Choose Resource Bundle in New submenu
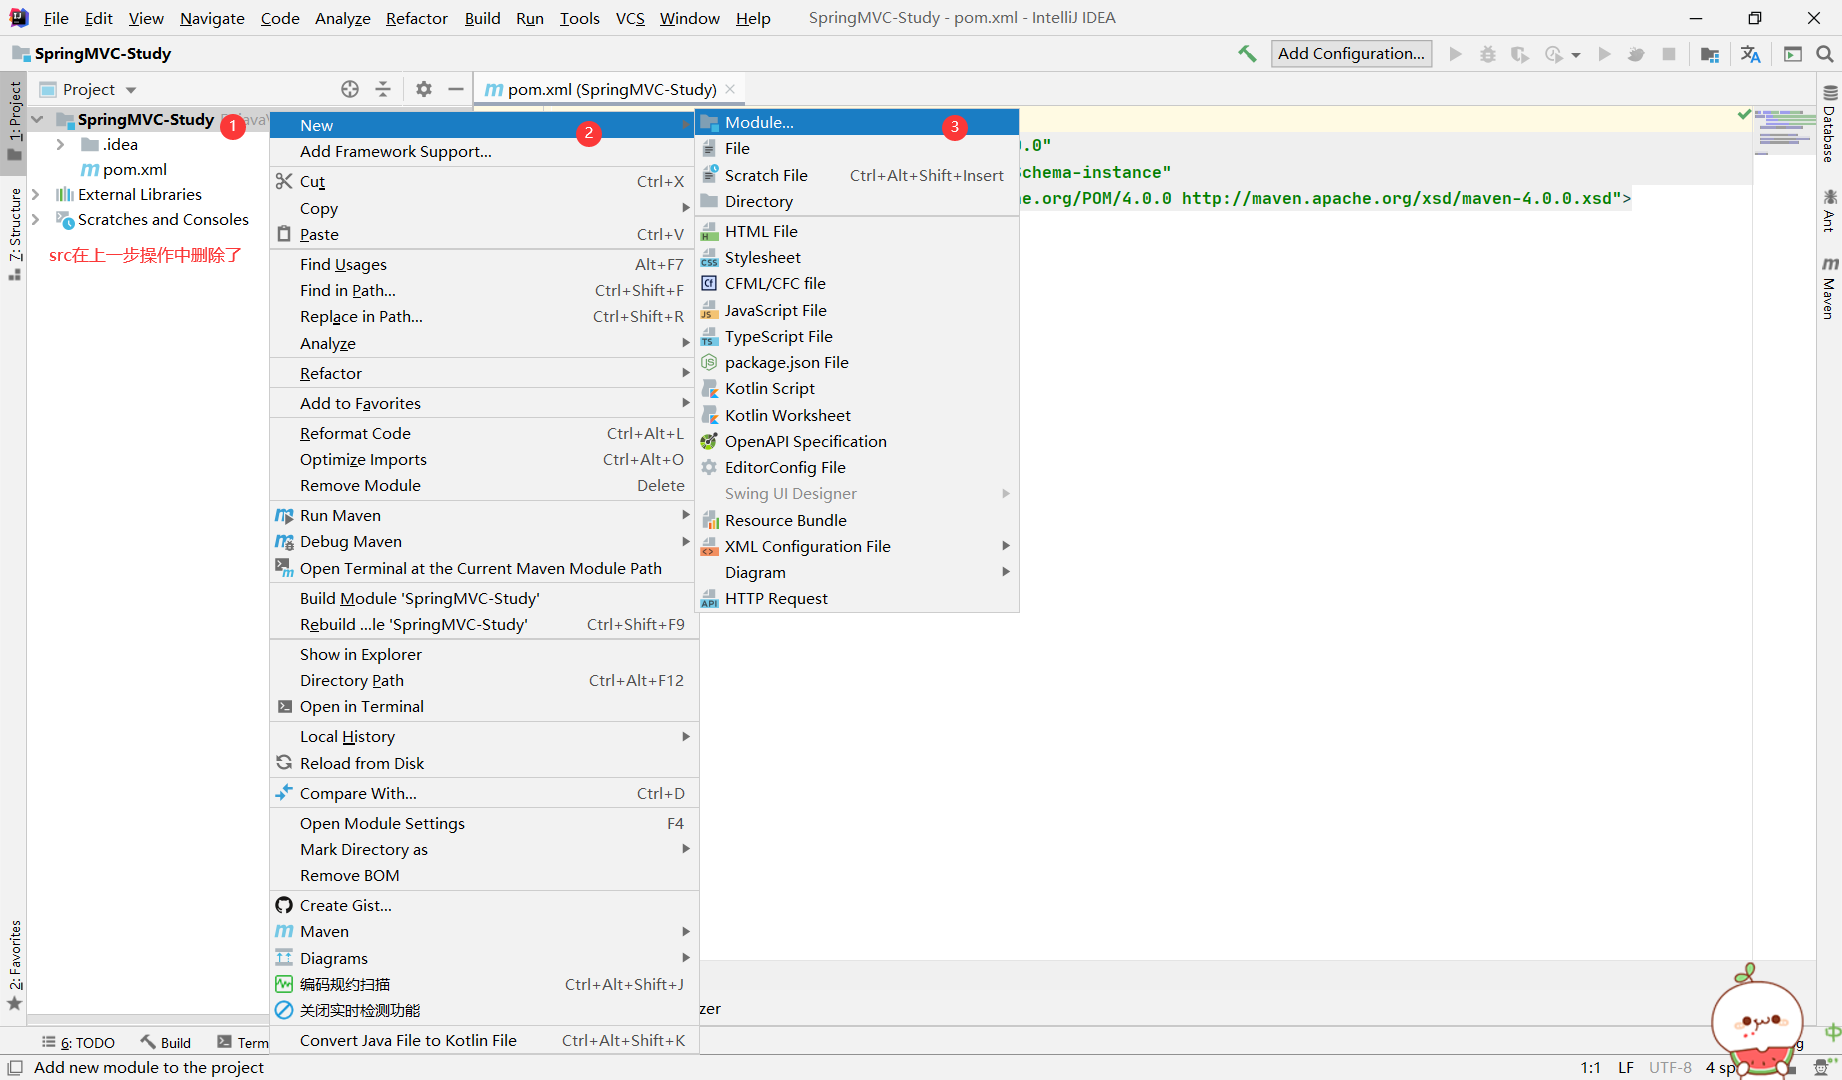Image resolution: width=1842 pixels, height=1080 pixels. tap(857, 520)
